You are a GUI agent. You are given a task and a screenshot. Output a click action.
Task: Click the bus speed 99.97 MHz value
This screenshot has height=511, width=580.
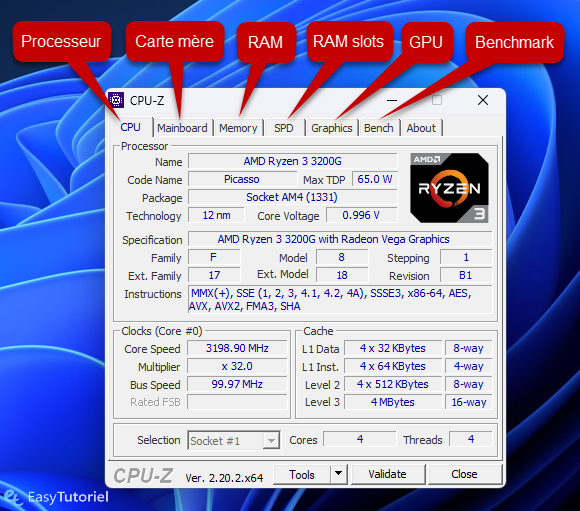237,384
